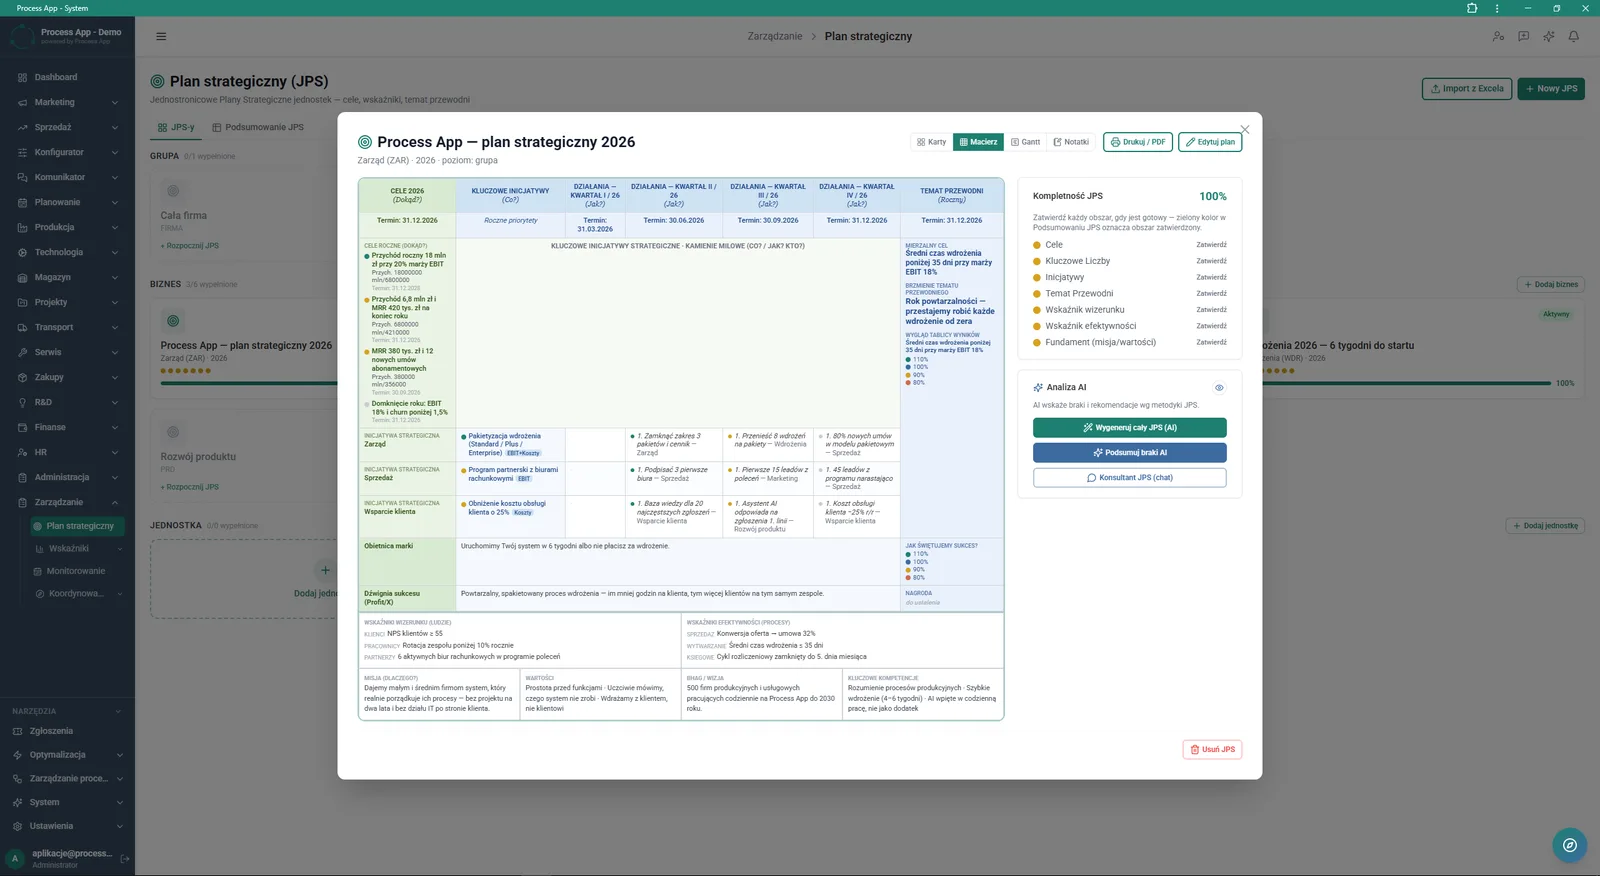Click the Magazyn sidebar icon
The width and height of the screenshot is (1600, 876).
tap(22, 277)
